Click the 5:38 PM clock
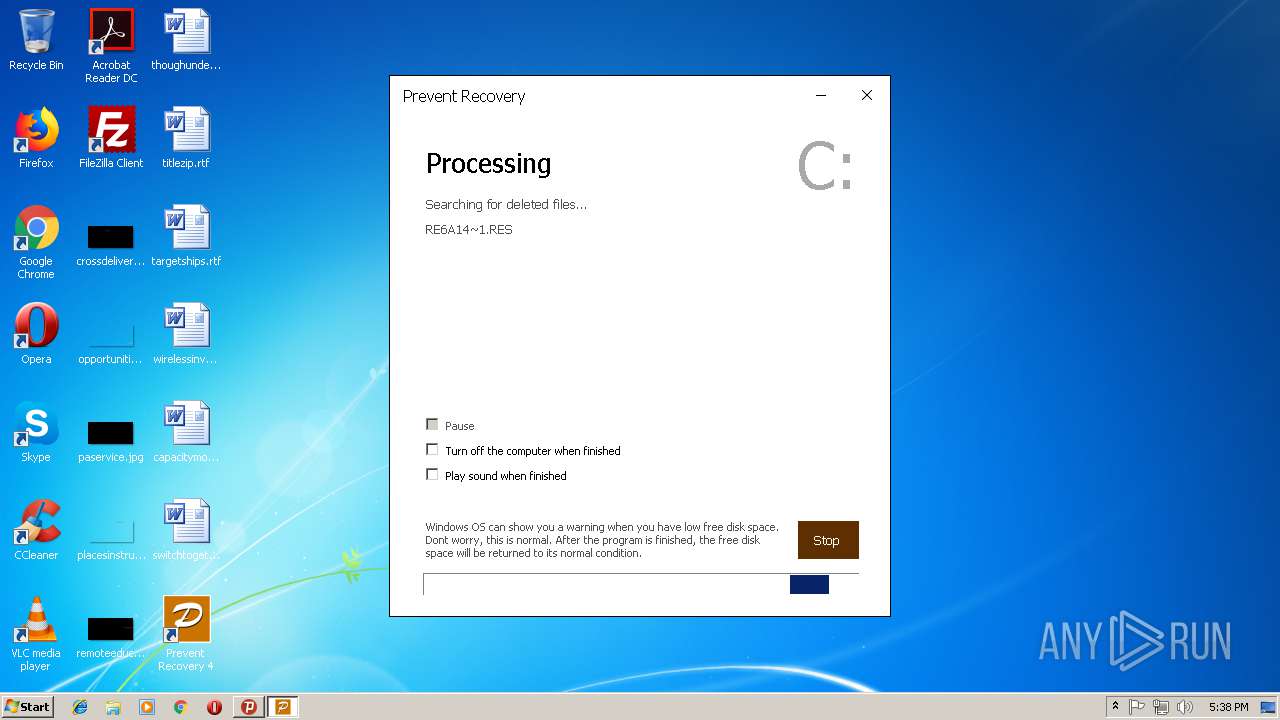 click(1228, 707)
